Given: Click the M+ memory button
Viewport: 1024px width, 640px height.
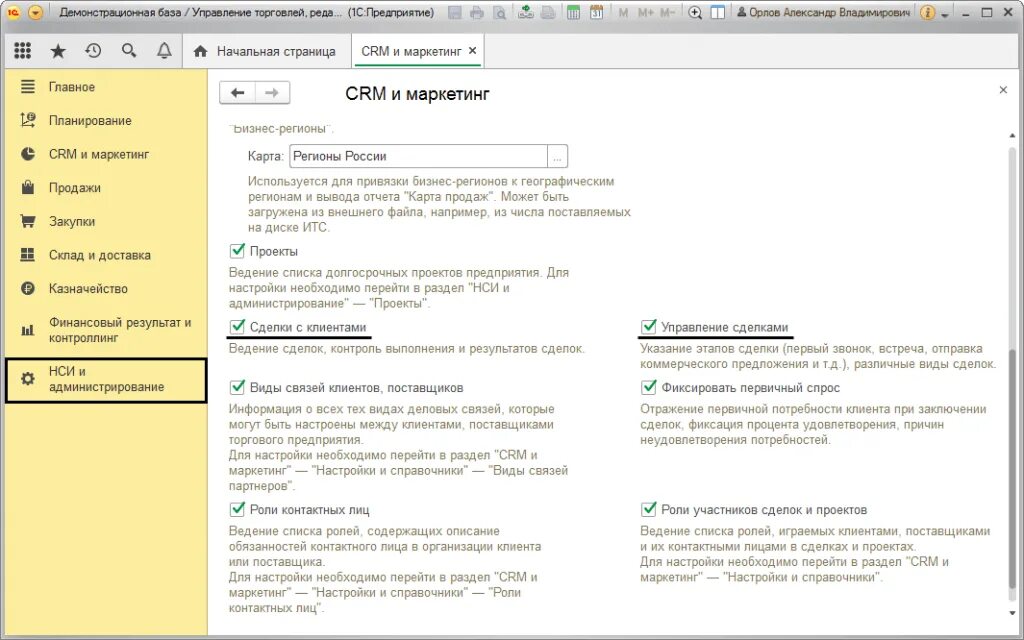Looking at the screenshot, I should click(645, 12).
